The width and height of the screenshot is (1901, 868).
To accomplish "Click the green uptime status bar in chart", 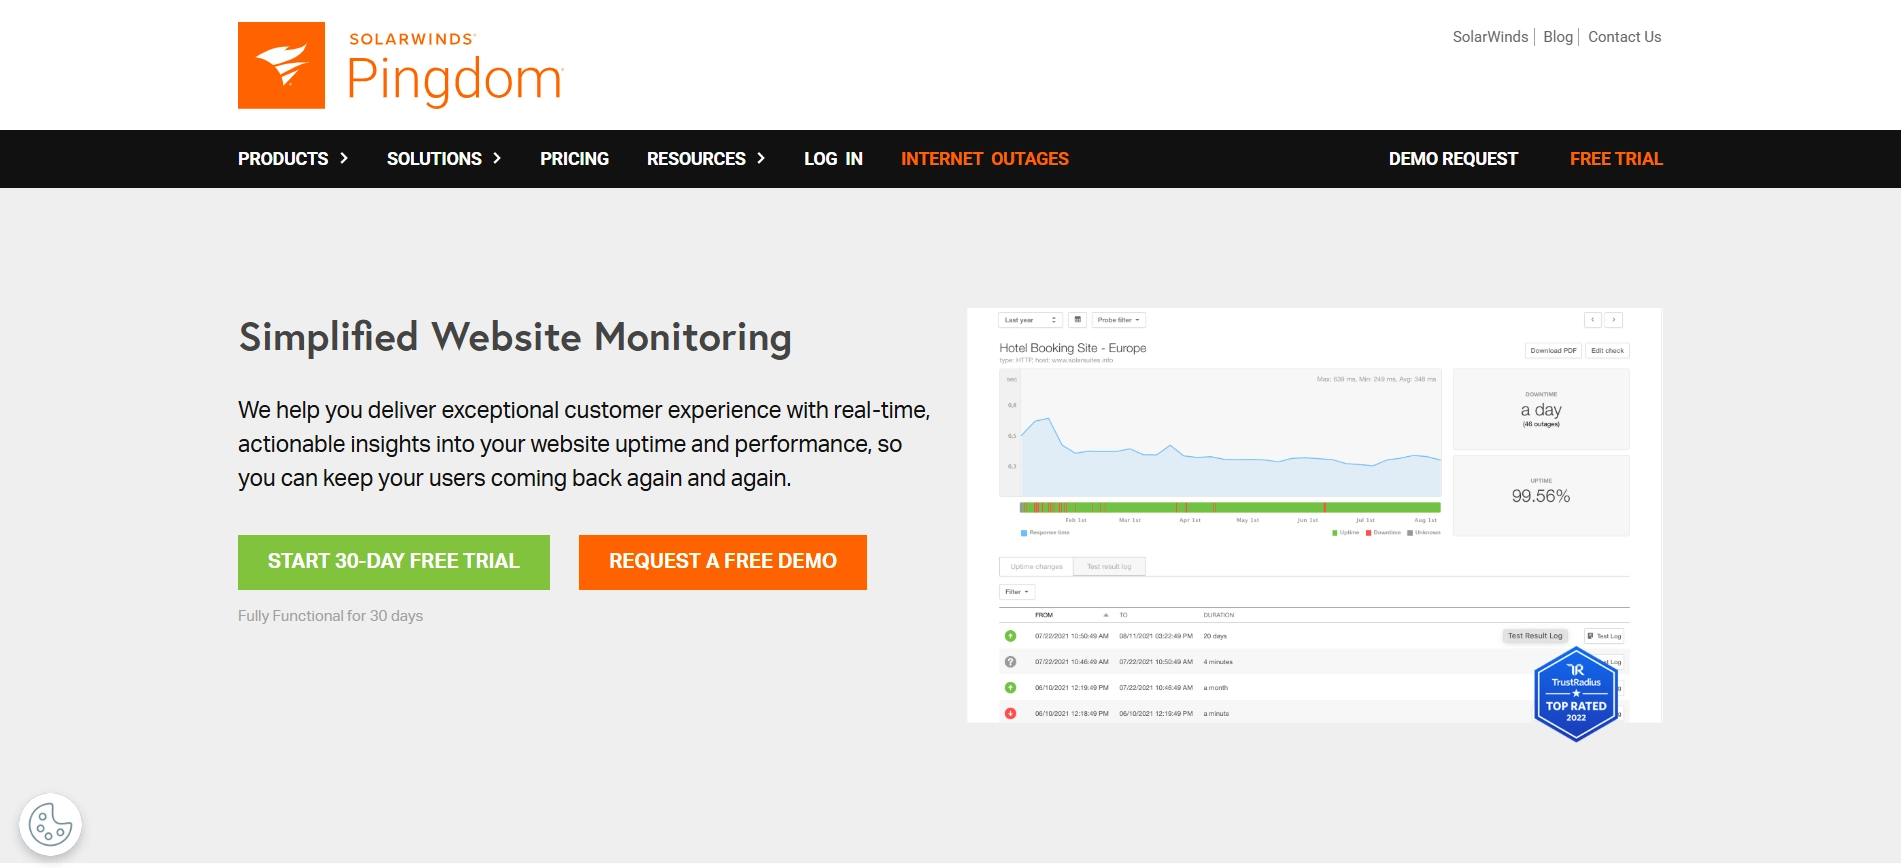I will point(1250,508).
